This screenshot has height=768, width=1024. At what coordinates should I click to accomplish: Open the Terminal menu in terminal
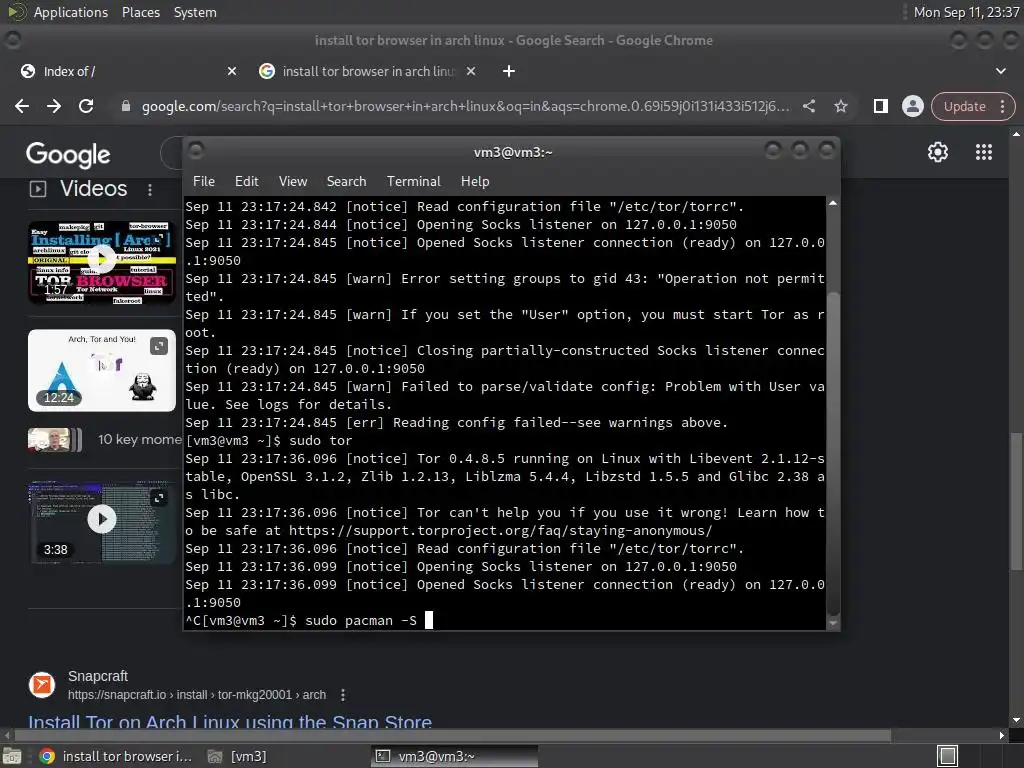413,182
